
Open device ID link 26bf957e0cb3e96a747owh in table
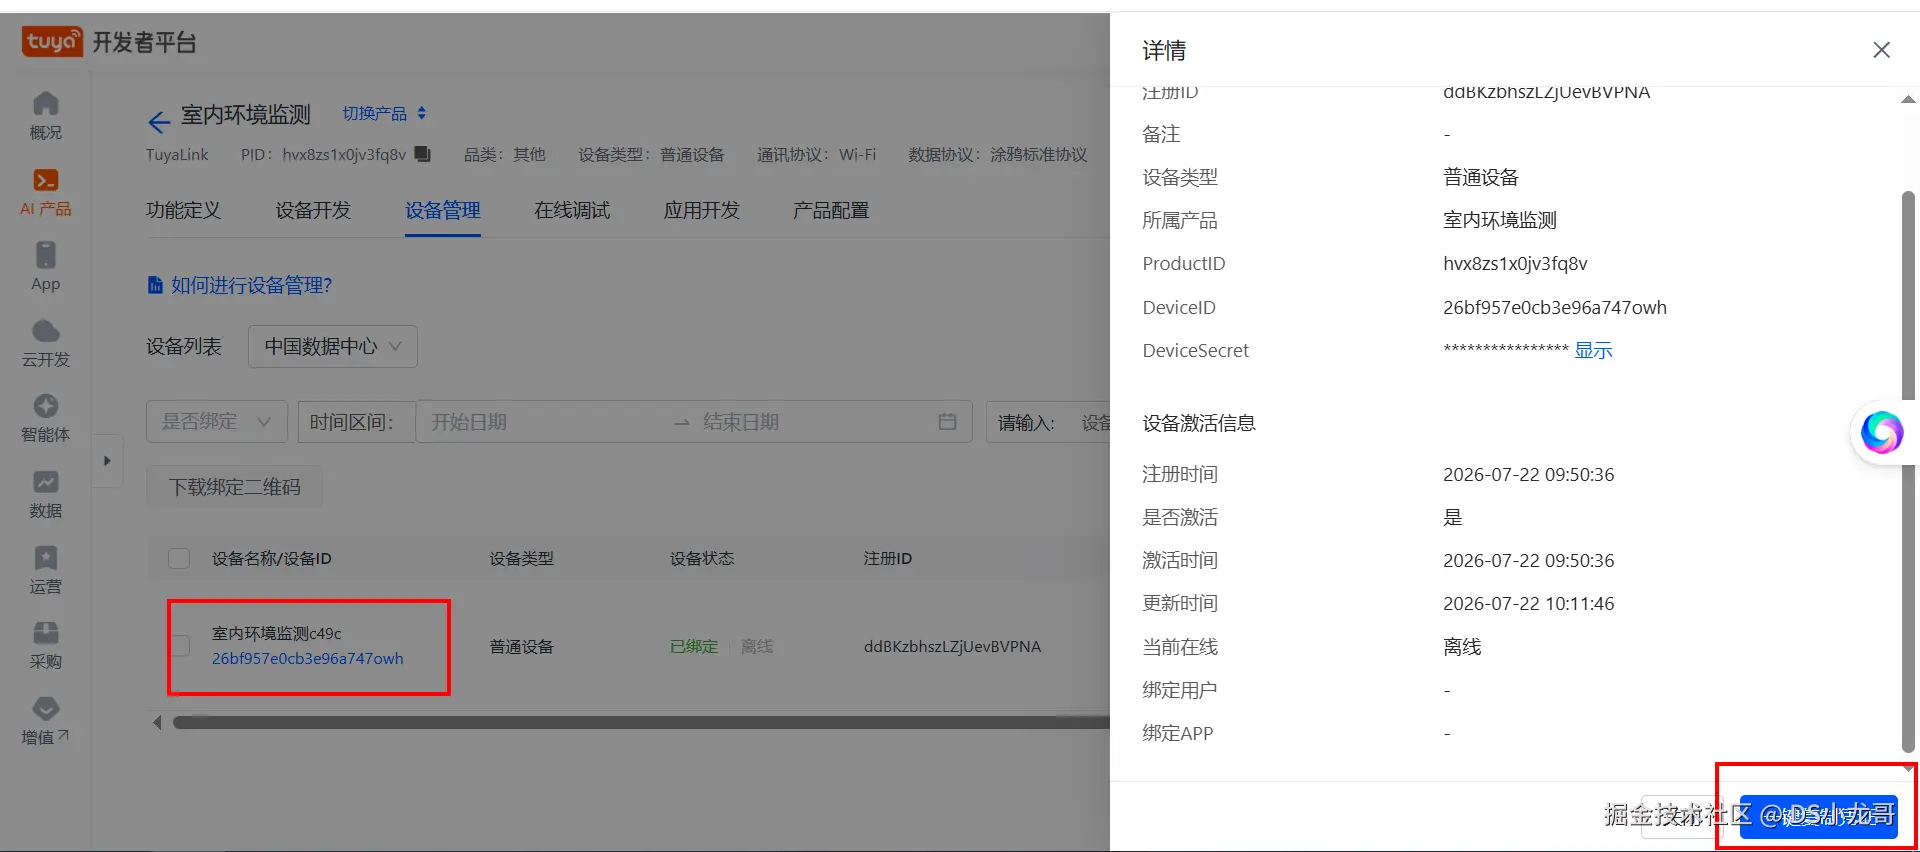pyautogui.click(x=308, y=658)
